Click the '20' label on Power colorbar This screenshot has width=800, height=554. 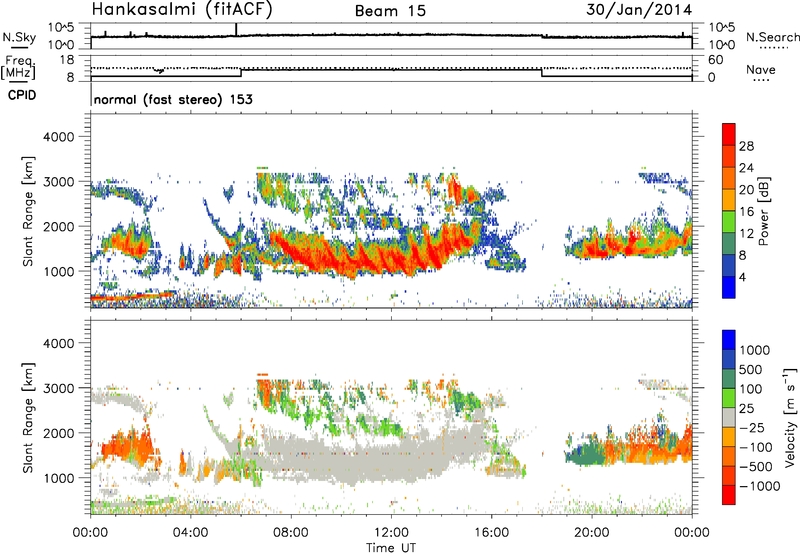[x=746, y=190]
